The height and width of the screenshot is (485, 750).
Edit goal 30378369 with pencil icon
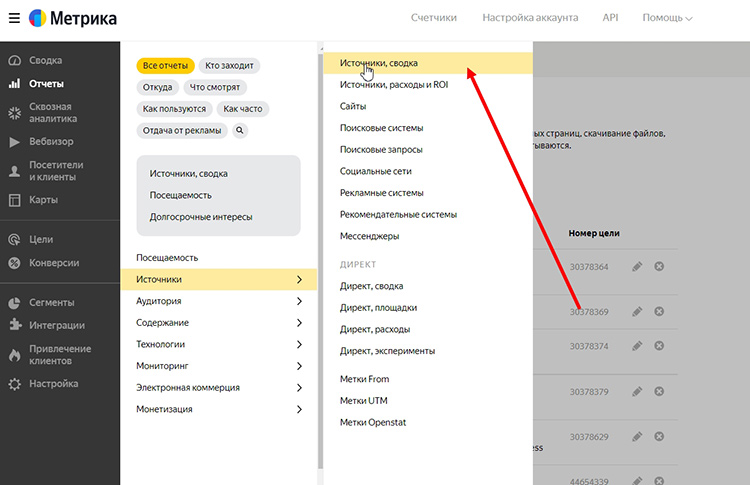(x=637, y=311)
